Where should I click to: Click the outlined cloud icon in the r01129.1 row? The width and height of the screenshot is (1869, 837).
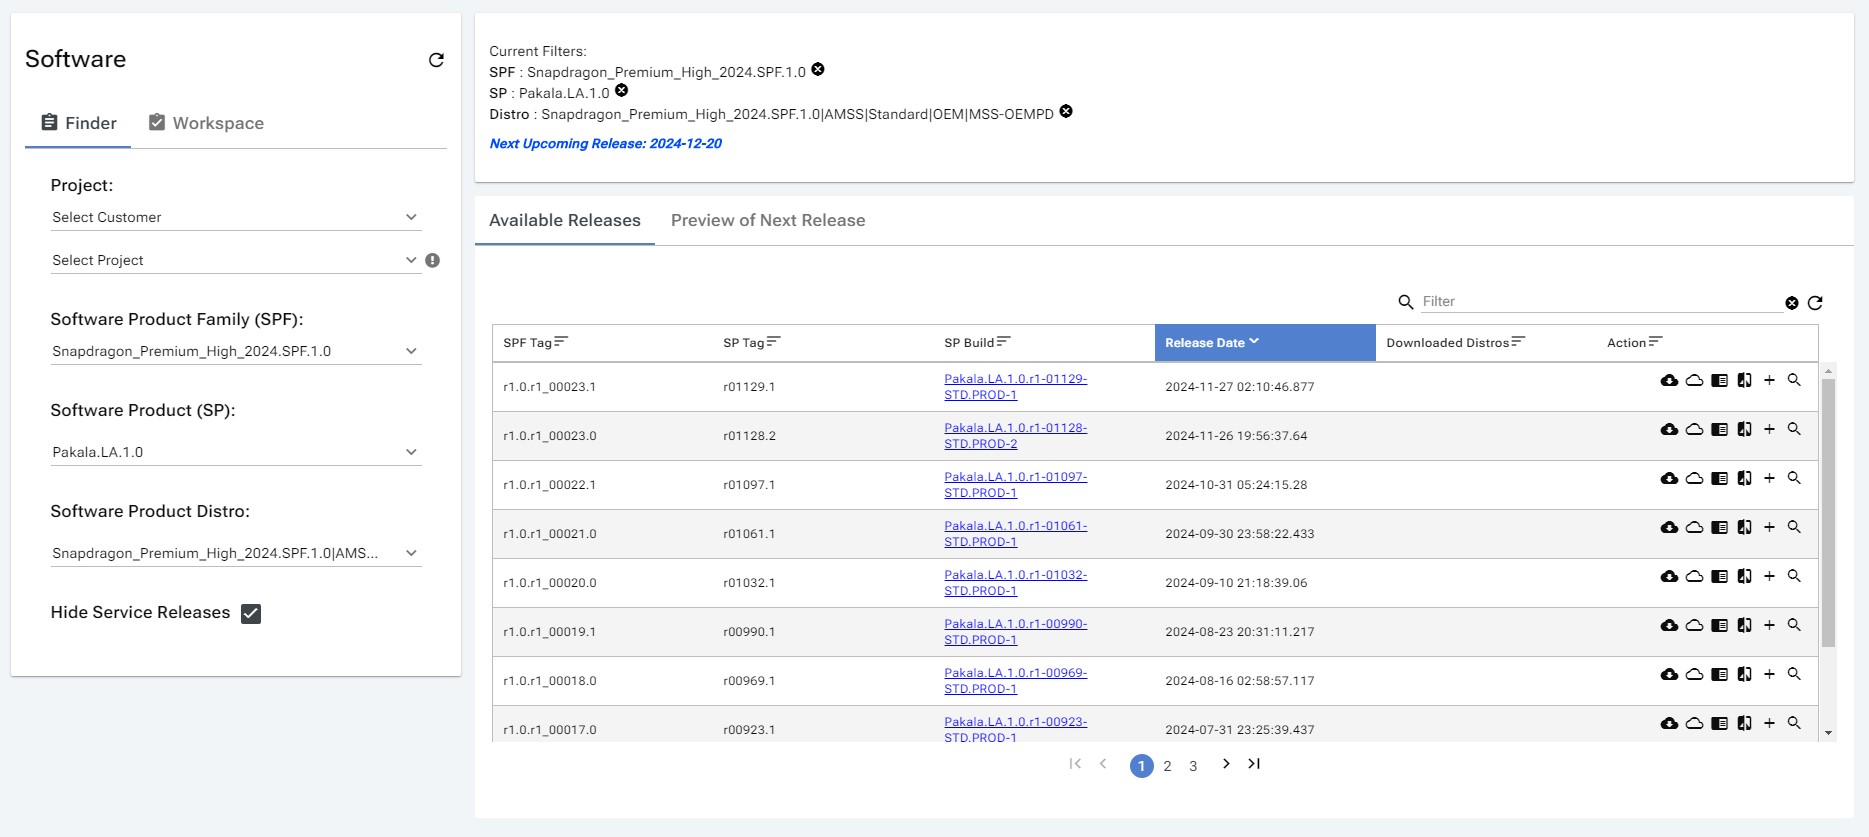click(1694, 380)
